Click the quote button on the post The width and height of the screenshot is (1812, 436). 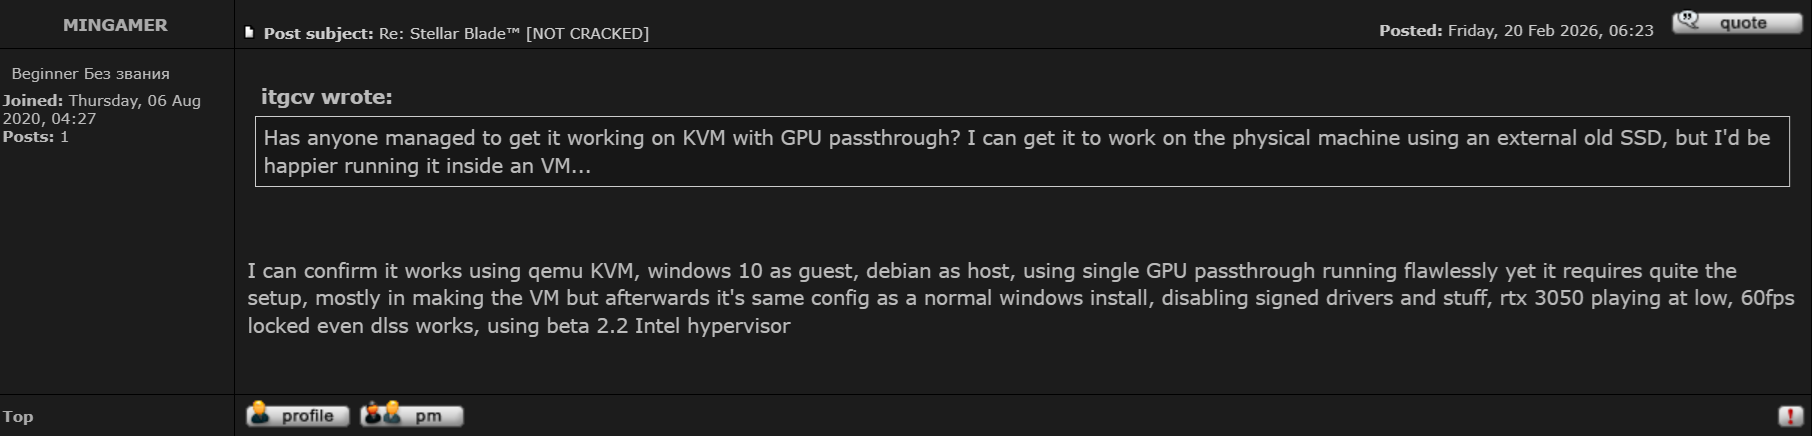1736,23
